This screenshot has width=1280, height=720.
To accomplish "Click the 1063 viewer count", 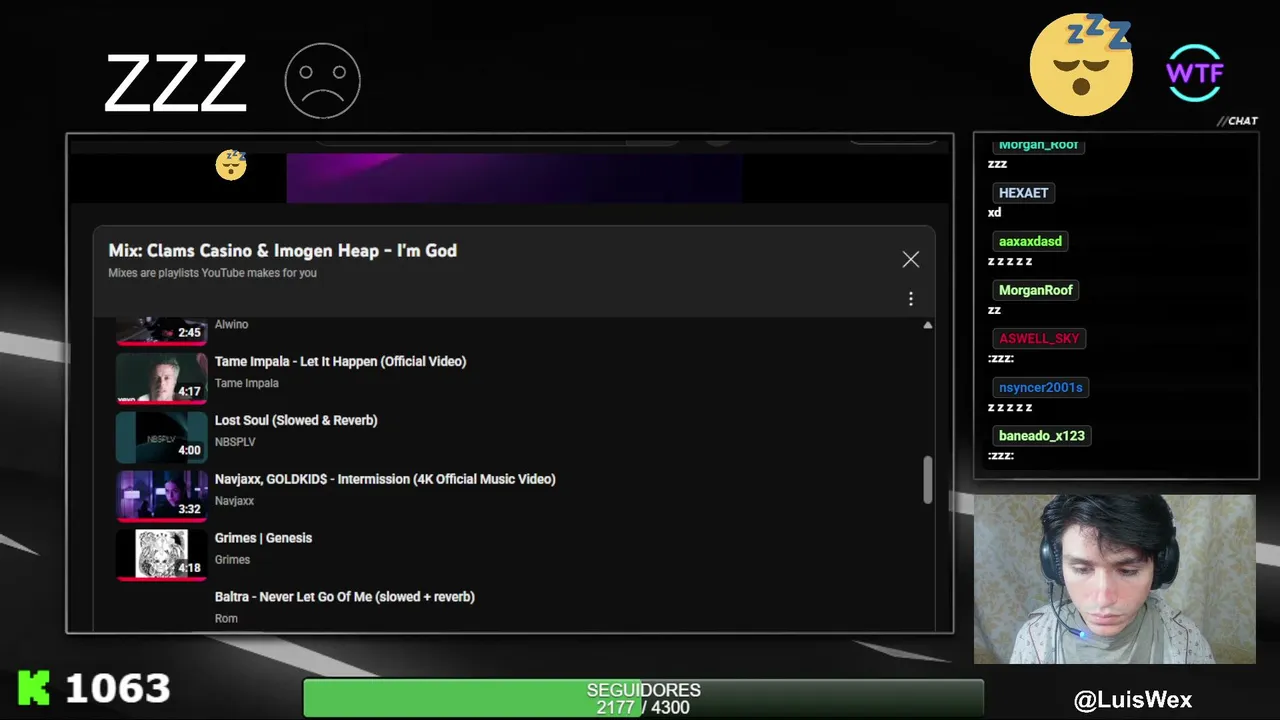I will click(x=118, y=688).
